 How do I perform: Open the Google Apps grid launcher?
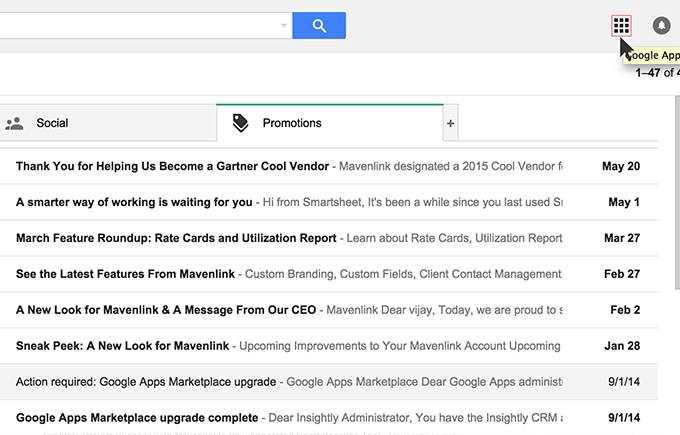tap(621, 26)
